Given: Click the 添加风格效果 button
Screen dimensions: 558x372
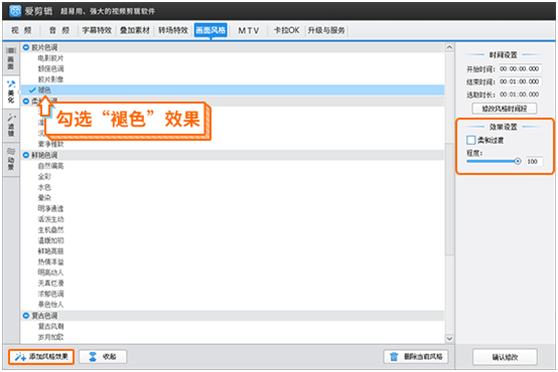Looking at the screenshot, I should point(41,357).
